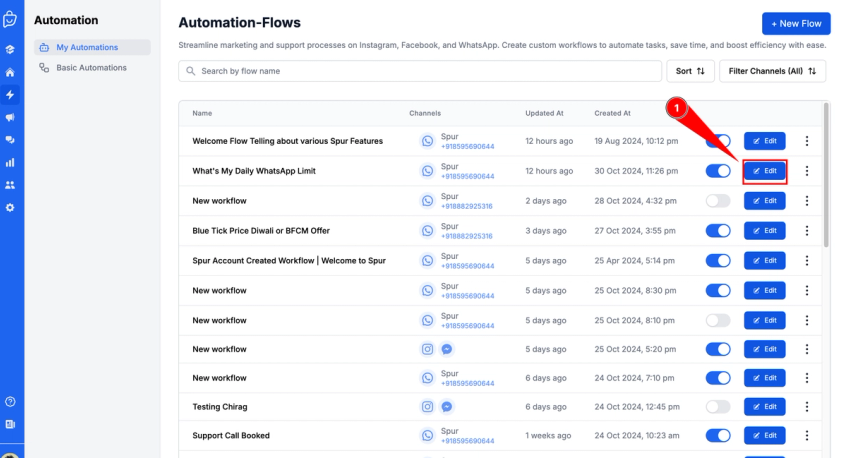Open the Sort dropdown
Viewport: 846px width, 458px height.
click(x=691, y=71)
